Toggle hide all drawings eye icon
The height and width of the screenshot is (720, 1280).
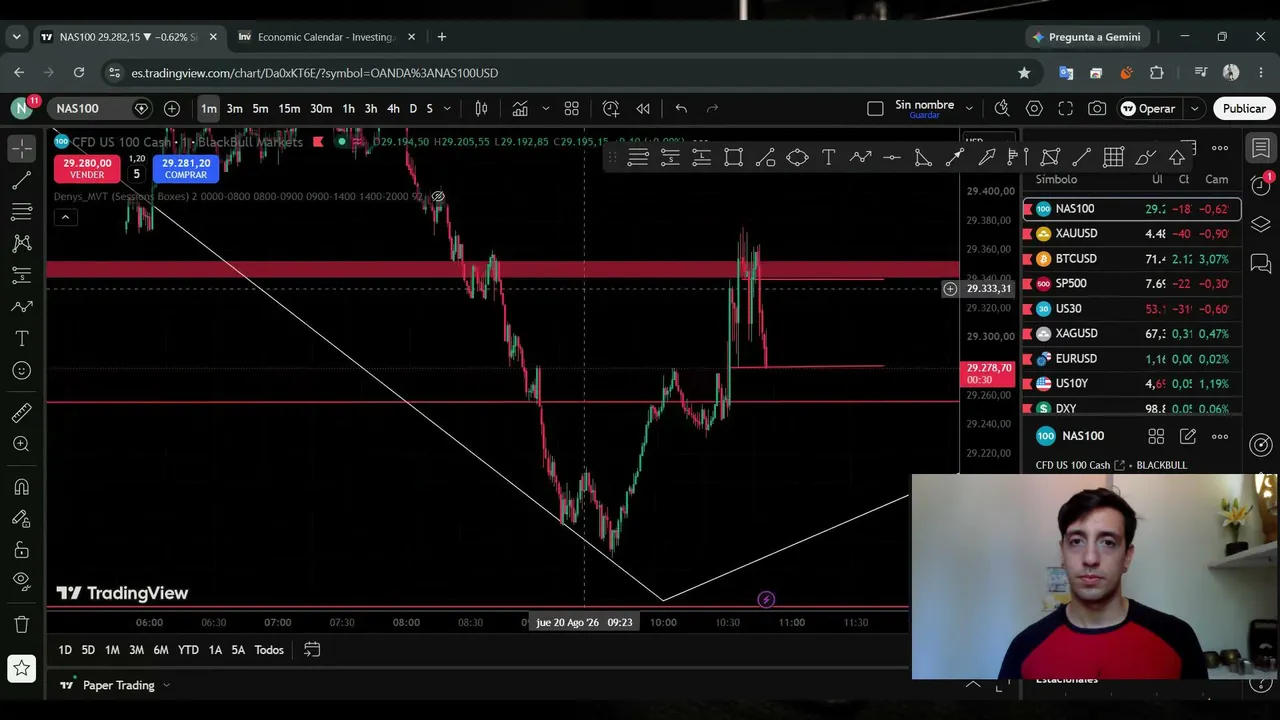(x=21, y=581)
